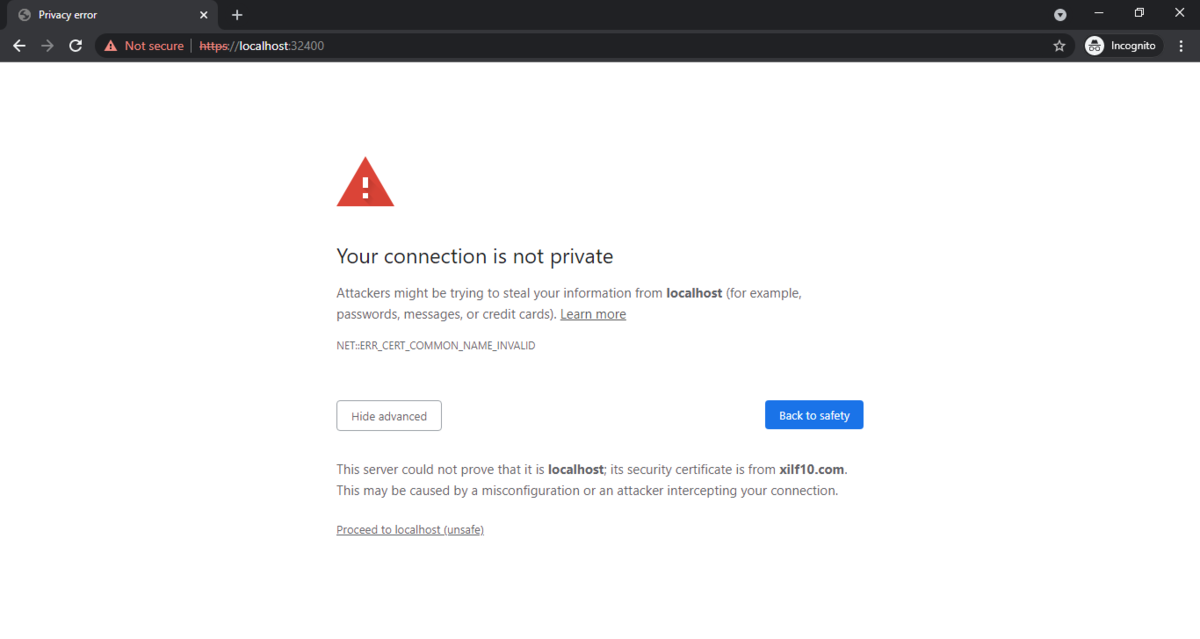
Task: Open the tab search dropdown arrow
Action: point(1060,15)
